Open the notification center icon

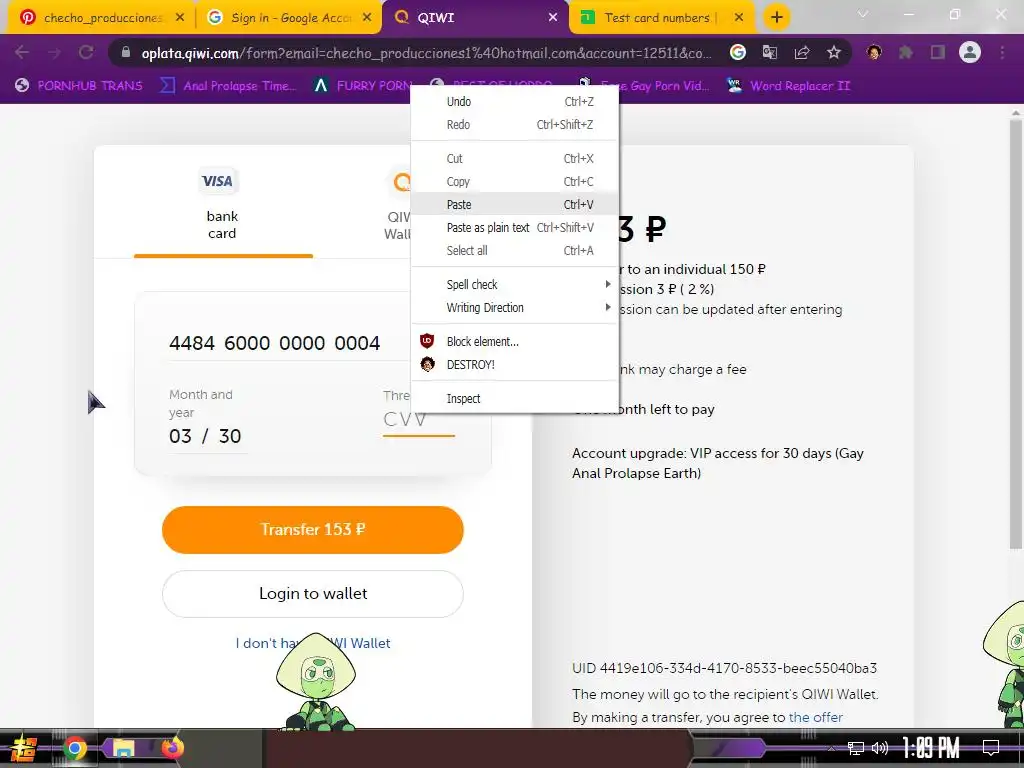pyautogui.click(x=991, y=748)
